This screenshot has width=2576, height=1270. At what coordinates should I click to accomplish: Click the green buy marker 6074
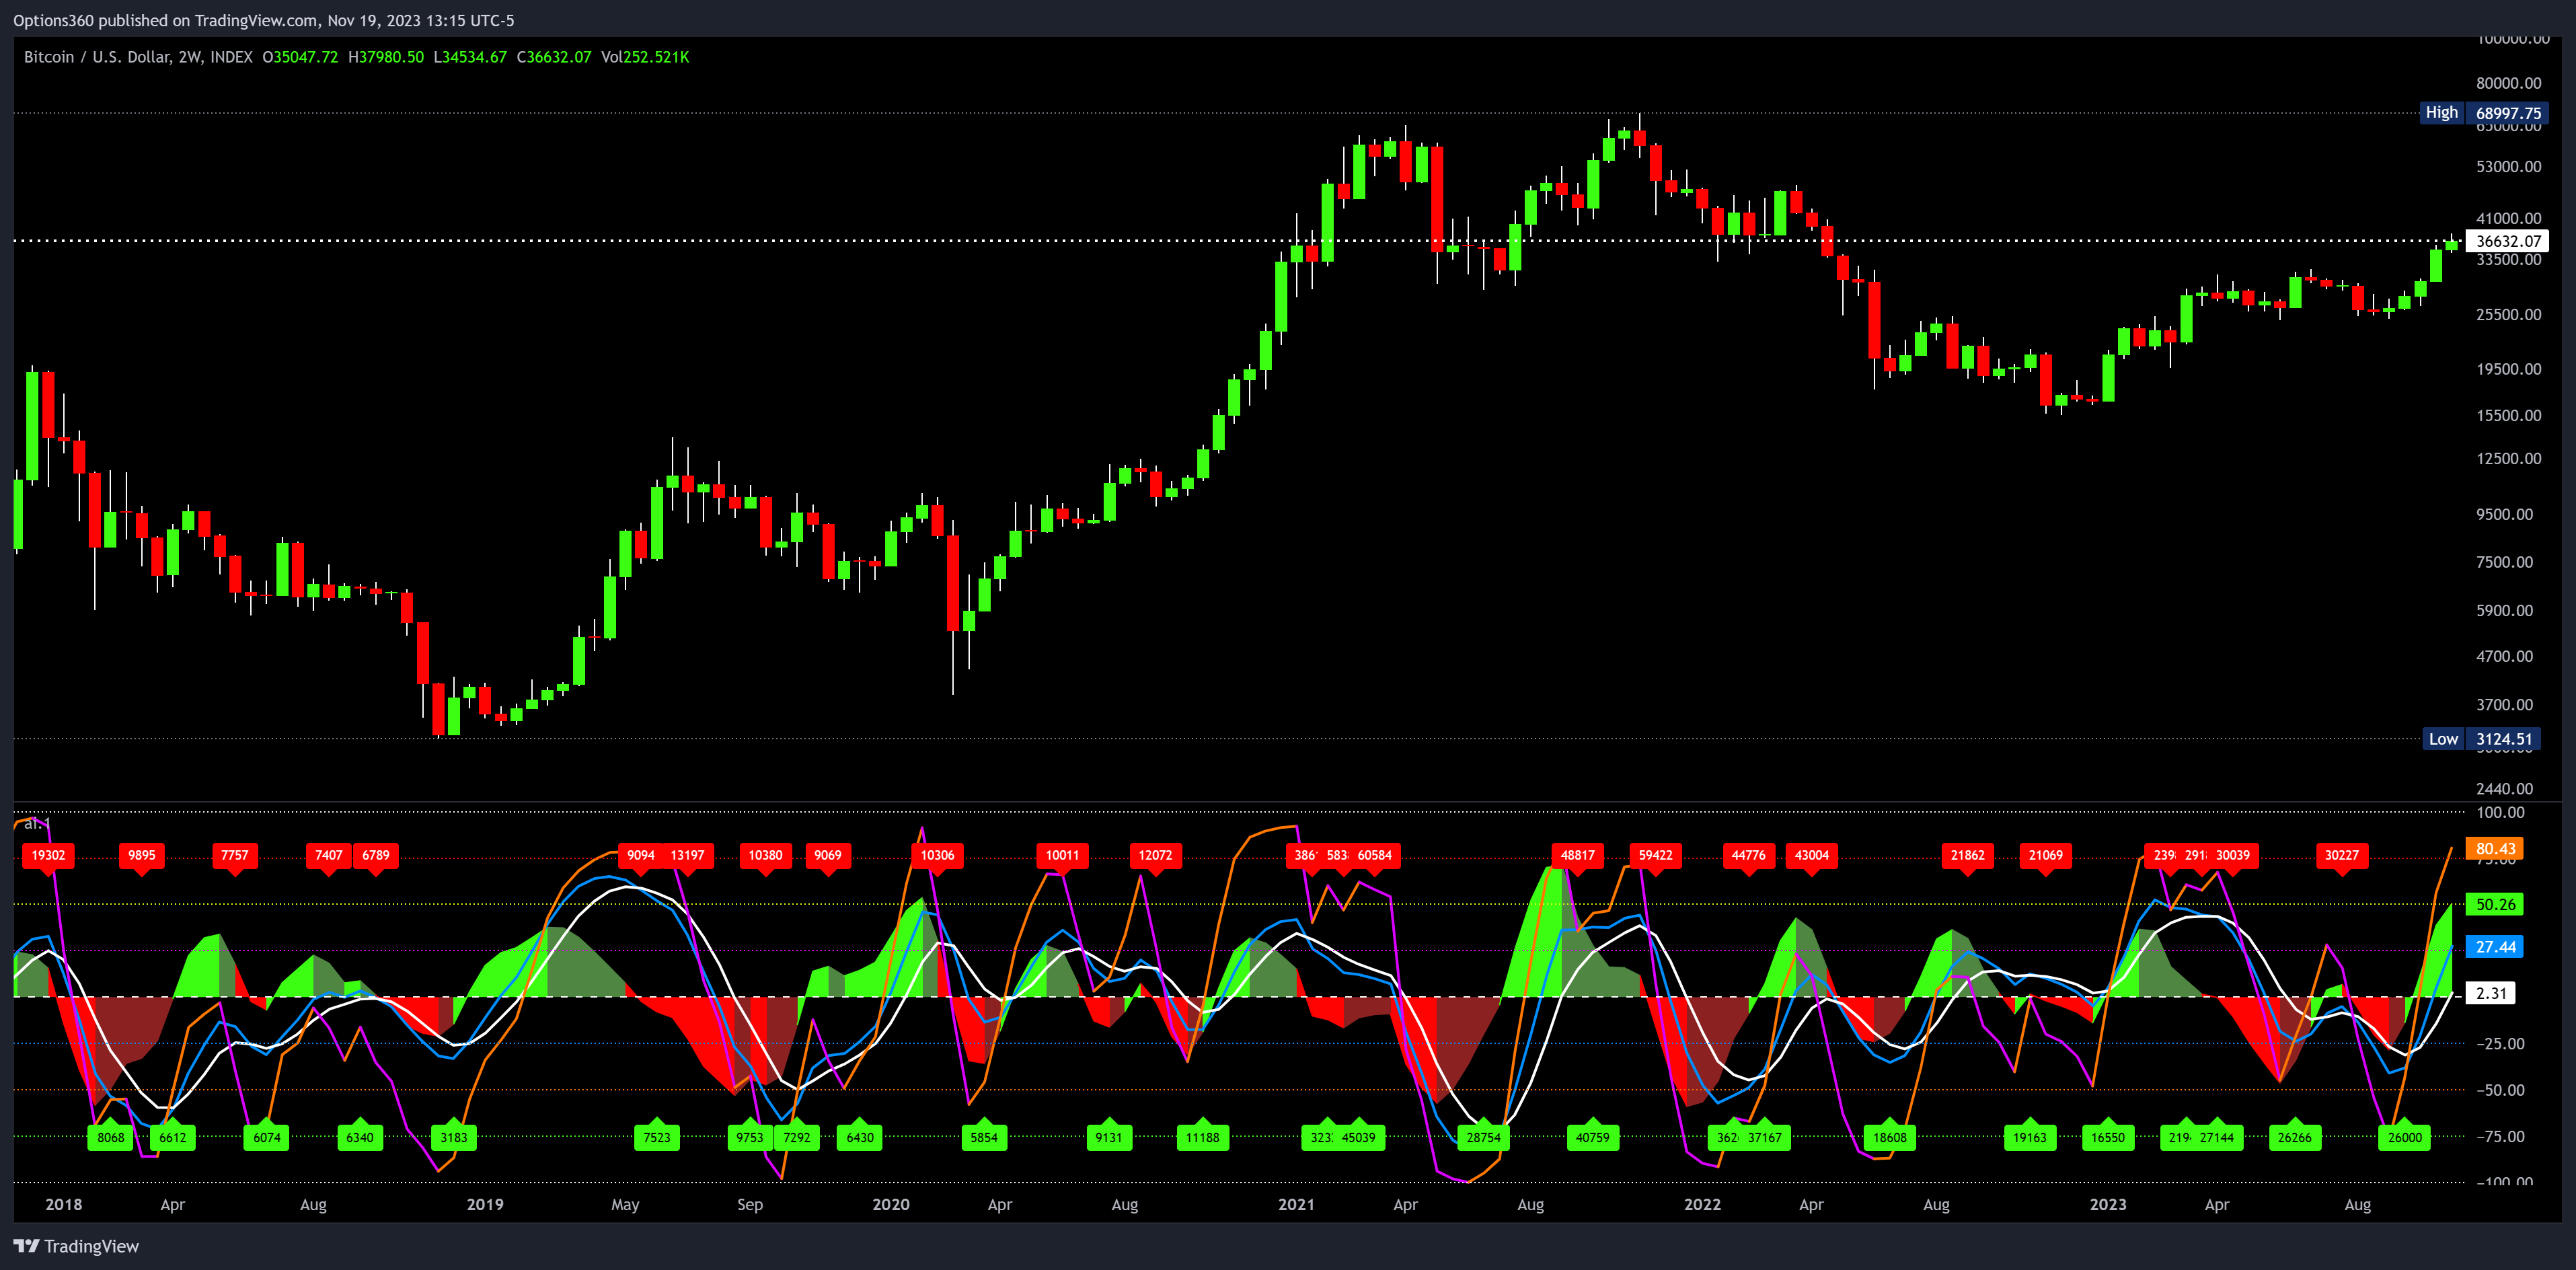coord(267,1137)
